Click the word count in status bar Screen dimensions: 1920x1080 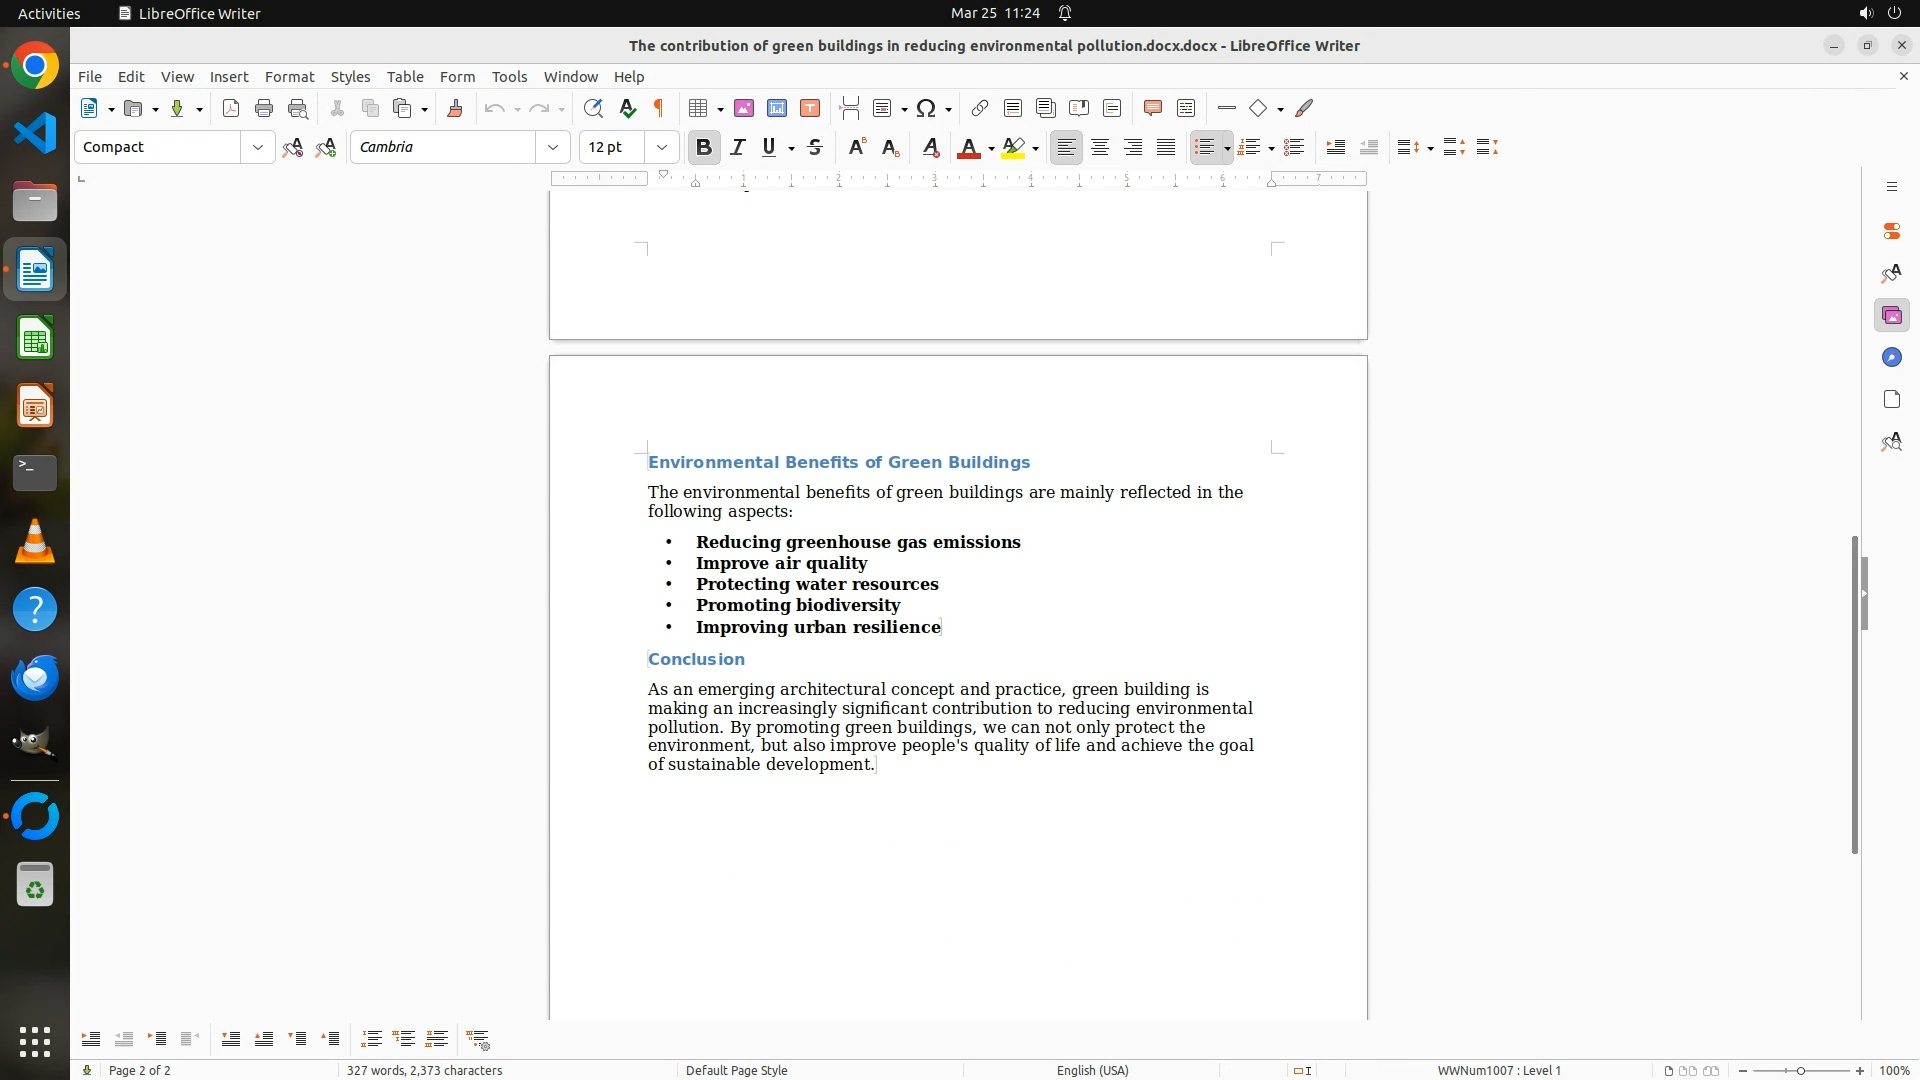coord(424,1070)
